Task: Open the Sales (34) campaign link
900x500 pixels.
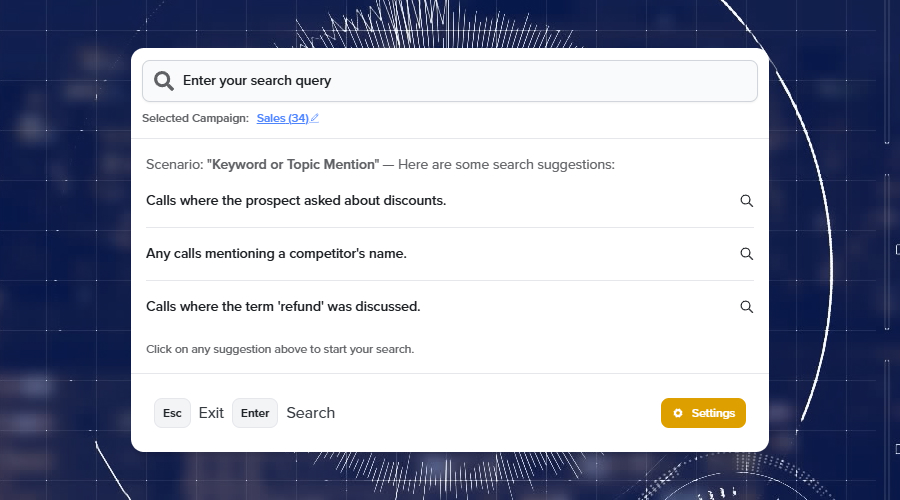Action: point(282,118)
